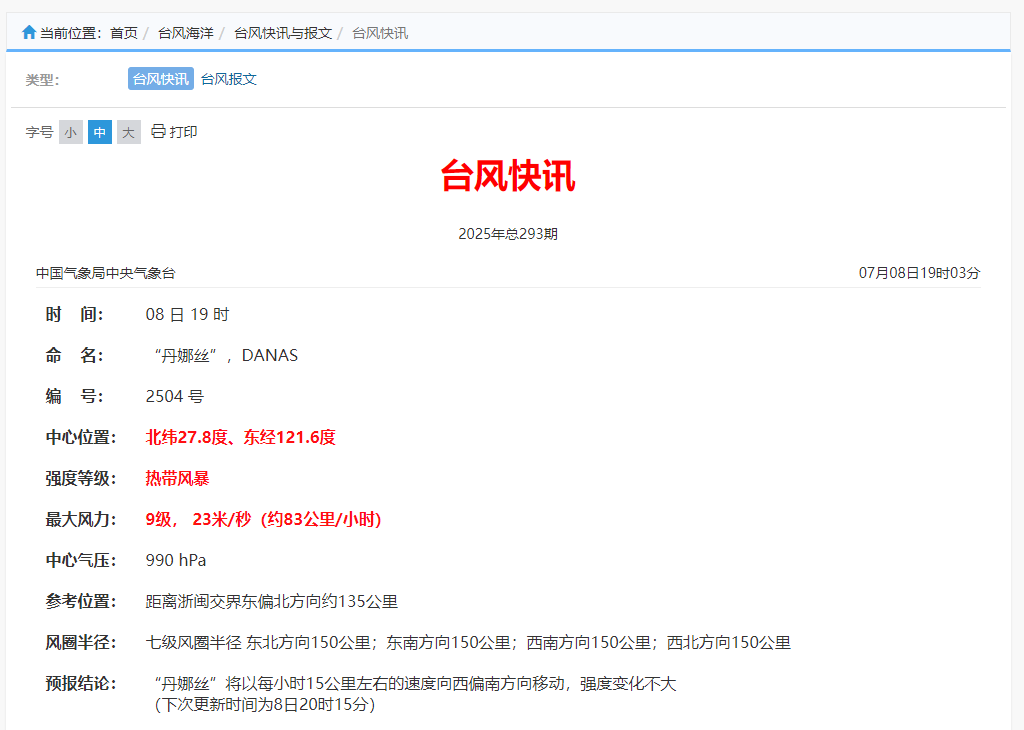Image resolution: width=1024 pixels, height=730 pixels.
Task: Set font size to 中
Action: click(99, 131)
